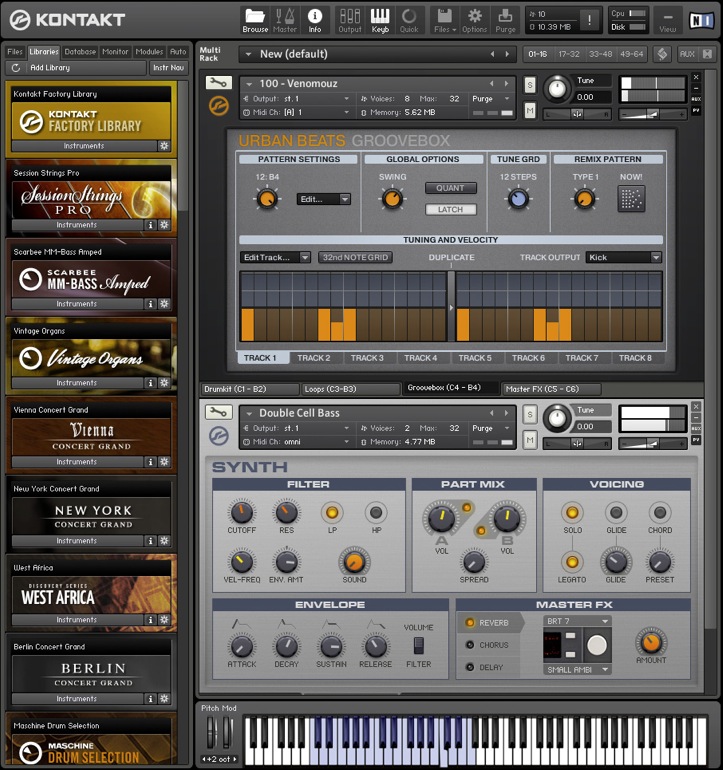The image size is (723, 770).
Task: Open the Track Output Kick dropdown
Action: (624, 257)
